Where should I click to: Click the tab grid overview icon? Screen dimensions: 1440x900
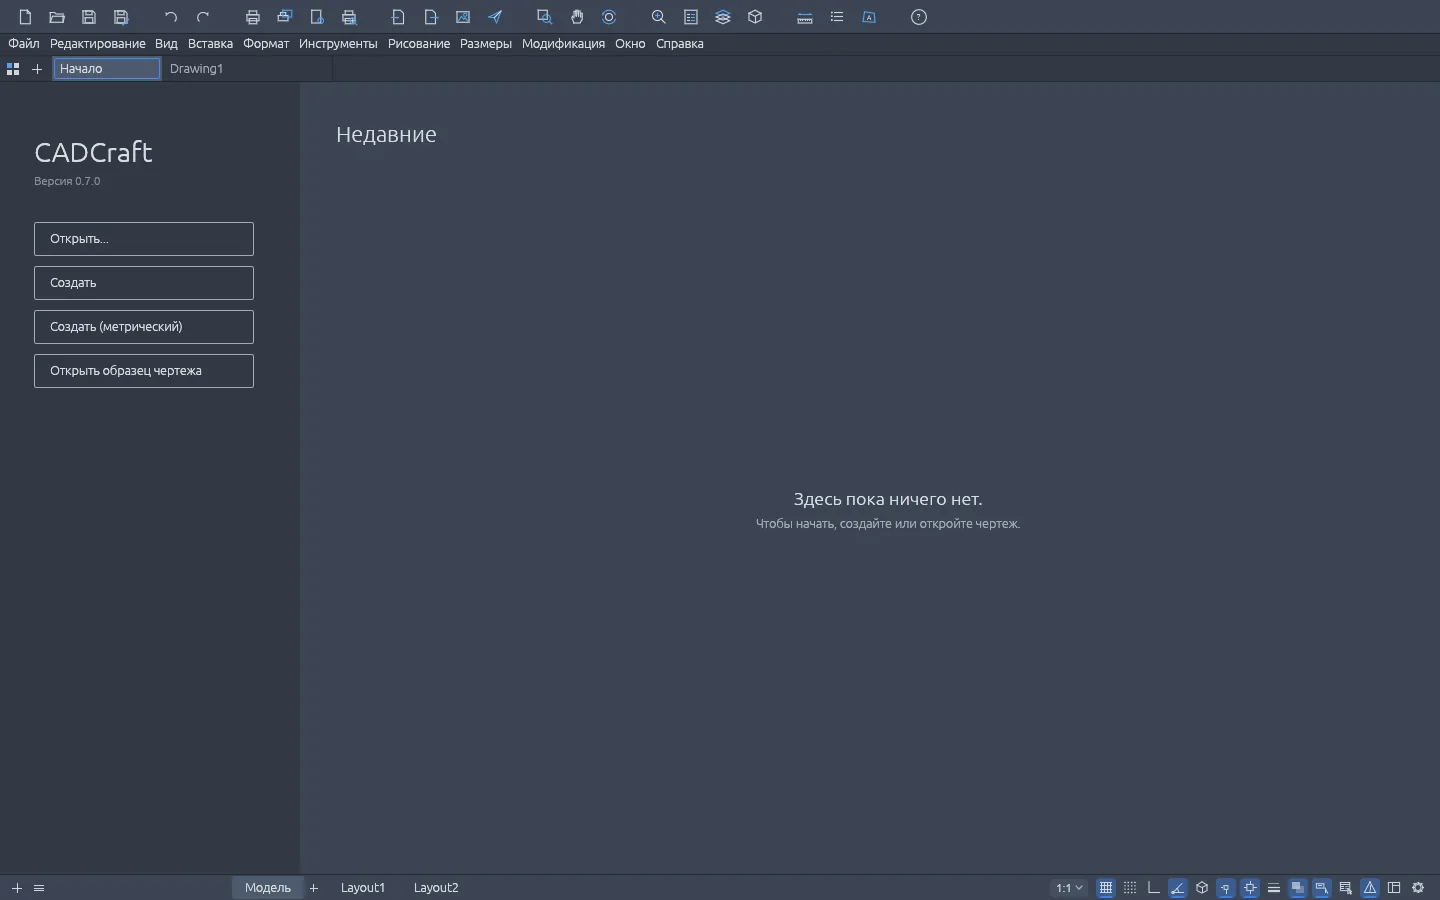click(13, 69)
